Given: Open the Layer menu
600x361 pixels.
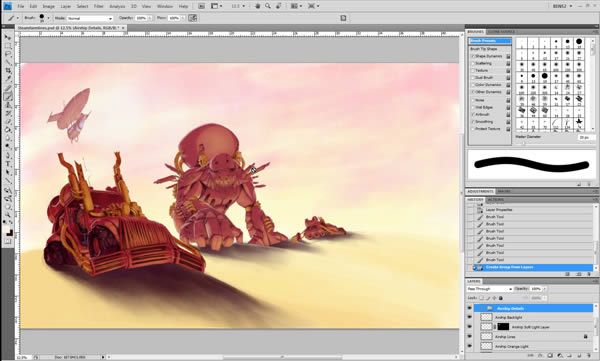Looking at the screenshot, I should [x=66, y=7].
